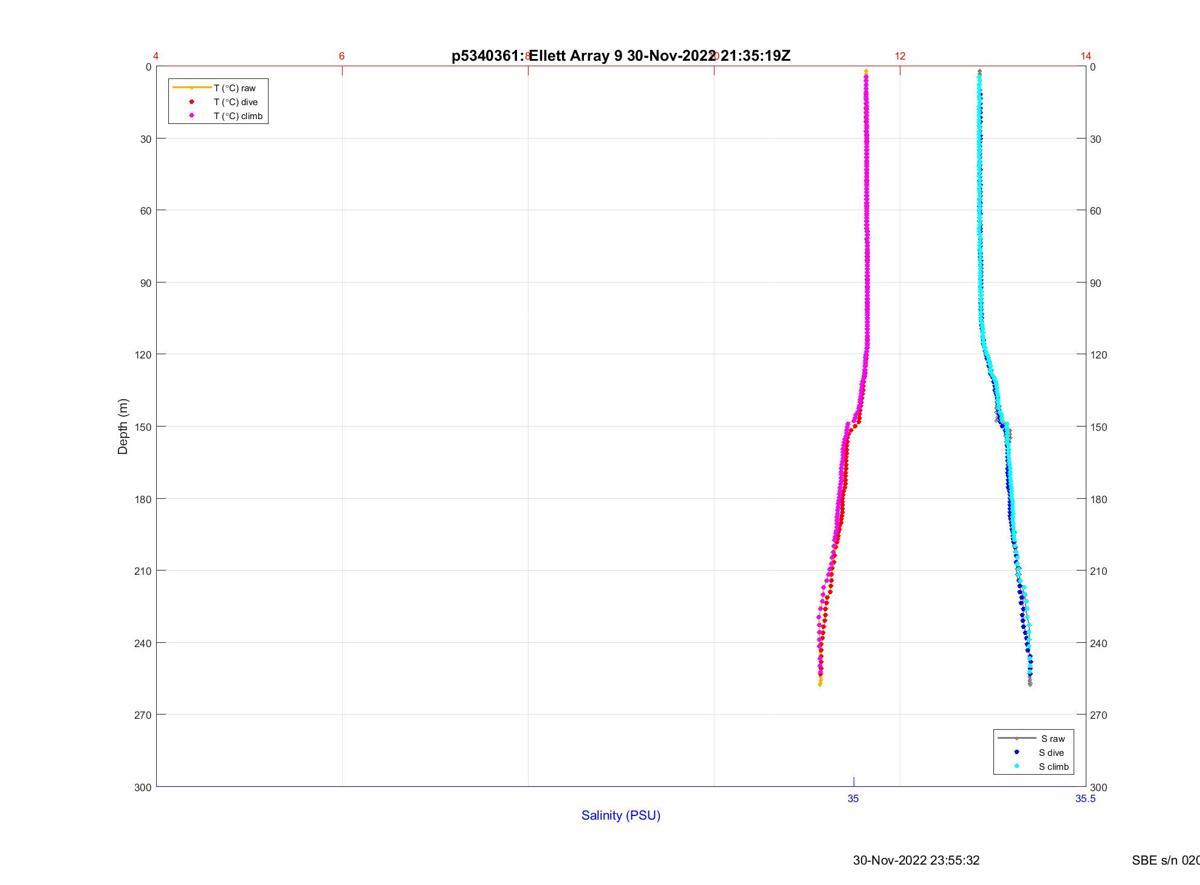Click depth tick "210" on the right axis
Viewport: 1200px width, 885px height.
point(1100,571)
